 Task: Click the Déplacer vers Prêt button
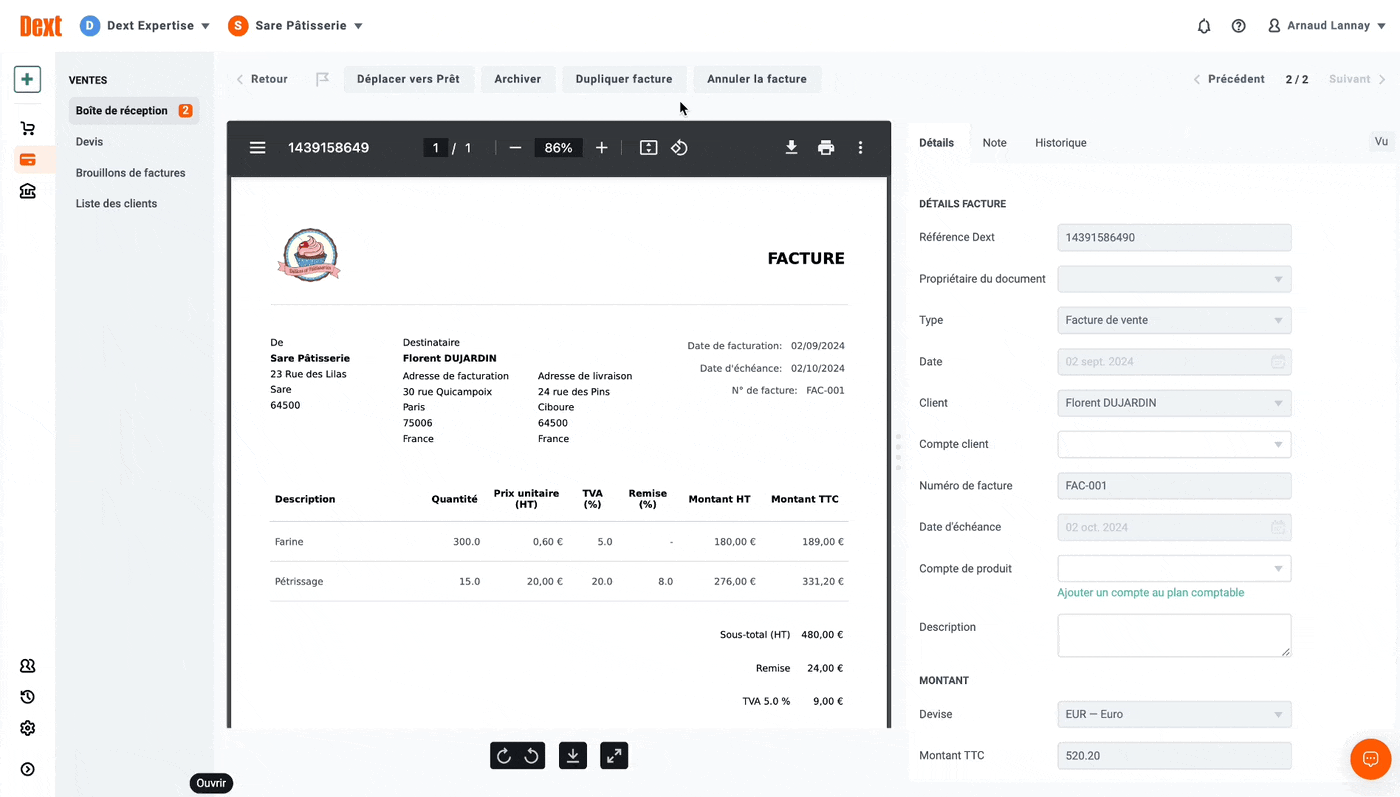[408, 79]
